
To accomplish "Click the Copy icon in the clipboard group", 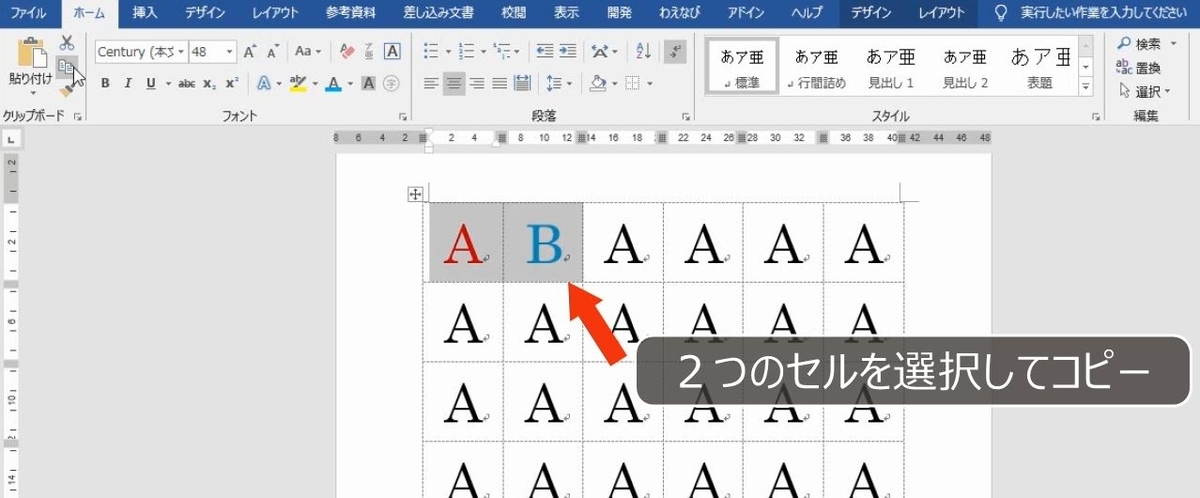I will [66, 66].
